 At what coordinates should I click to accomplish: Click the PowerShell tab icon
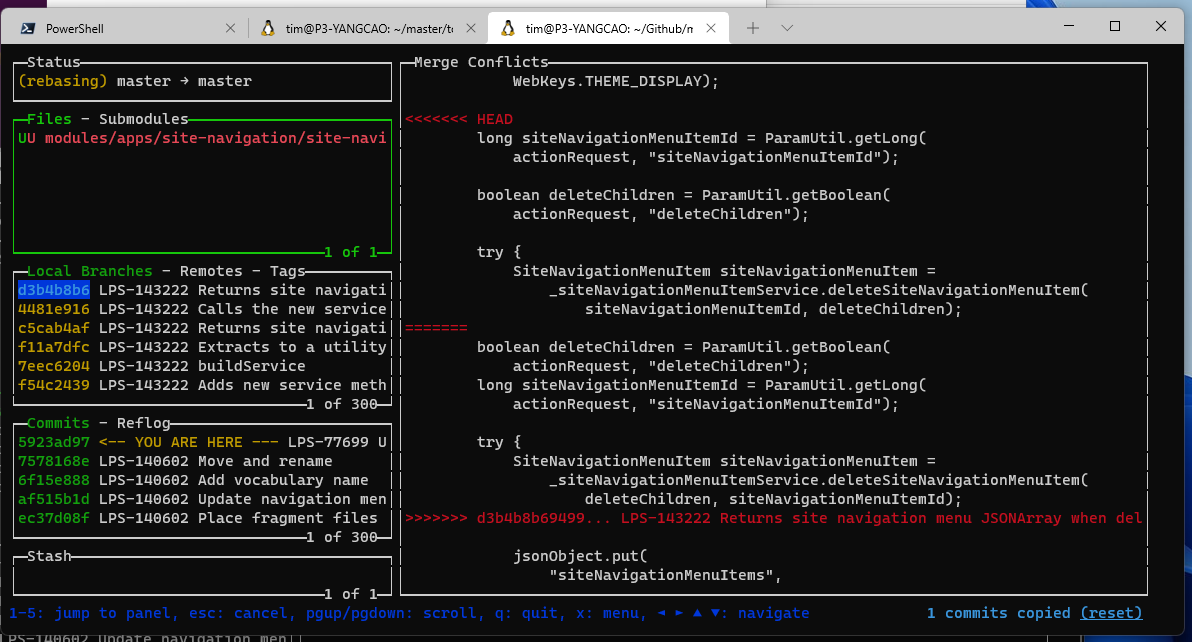pyautogui.click(x=27, y=28)
